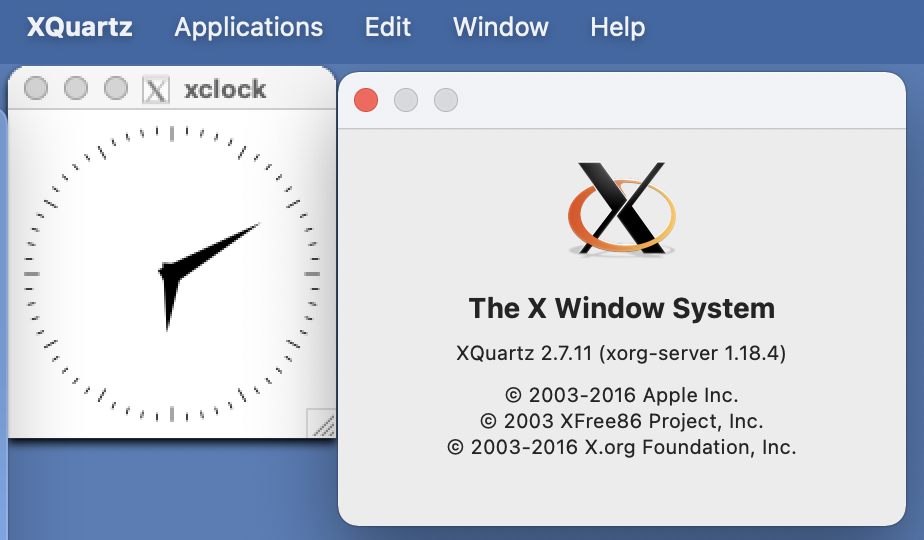Click the "X.org Foundation, Inc." copyright line
Viewport: 924px width, 540px height.
622,447
